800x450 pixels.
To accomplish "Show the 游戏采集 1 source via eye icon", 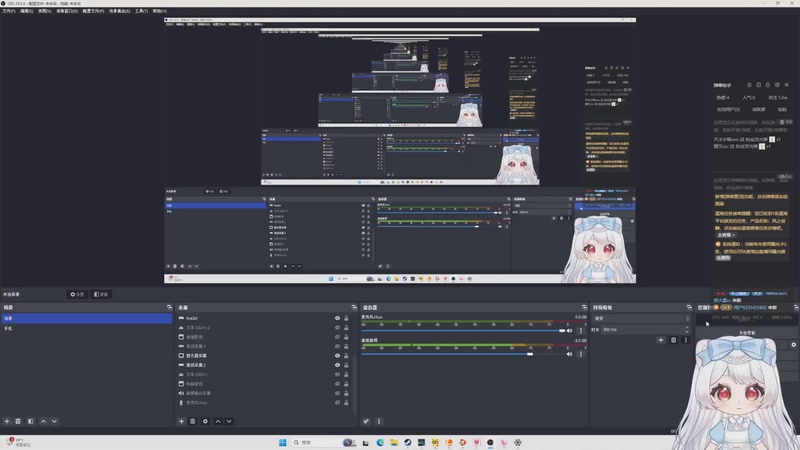I will [337, 346].
